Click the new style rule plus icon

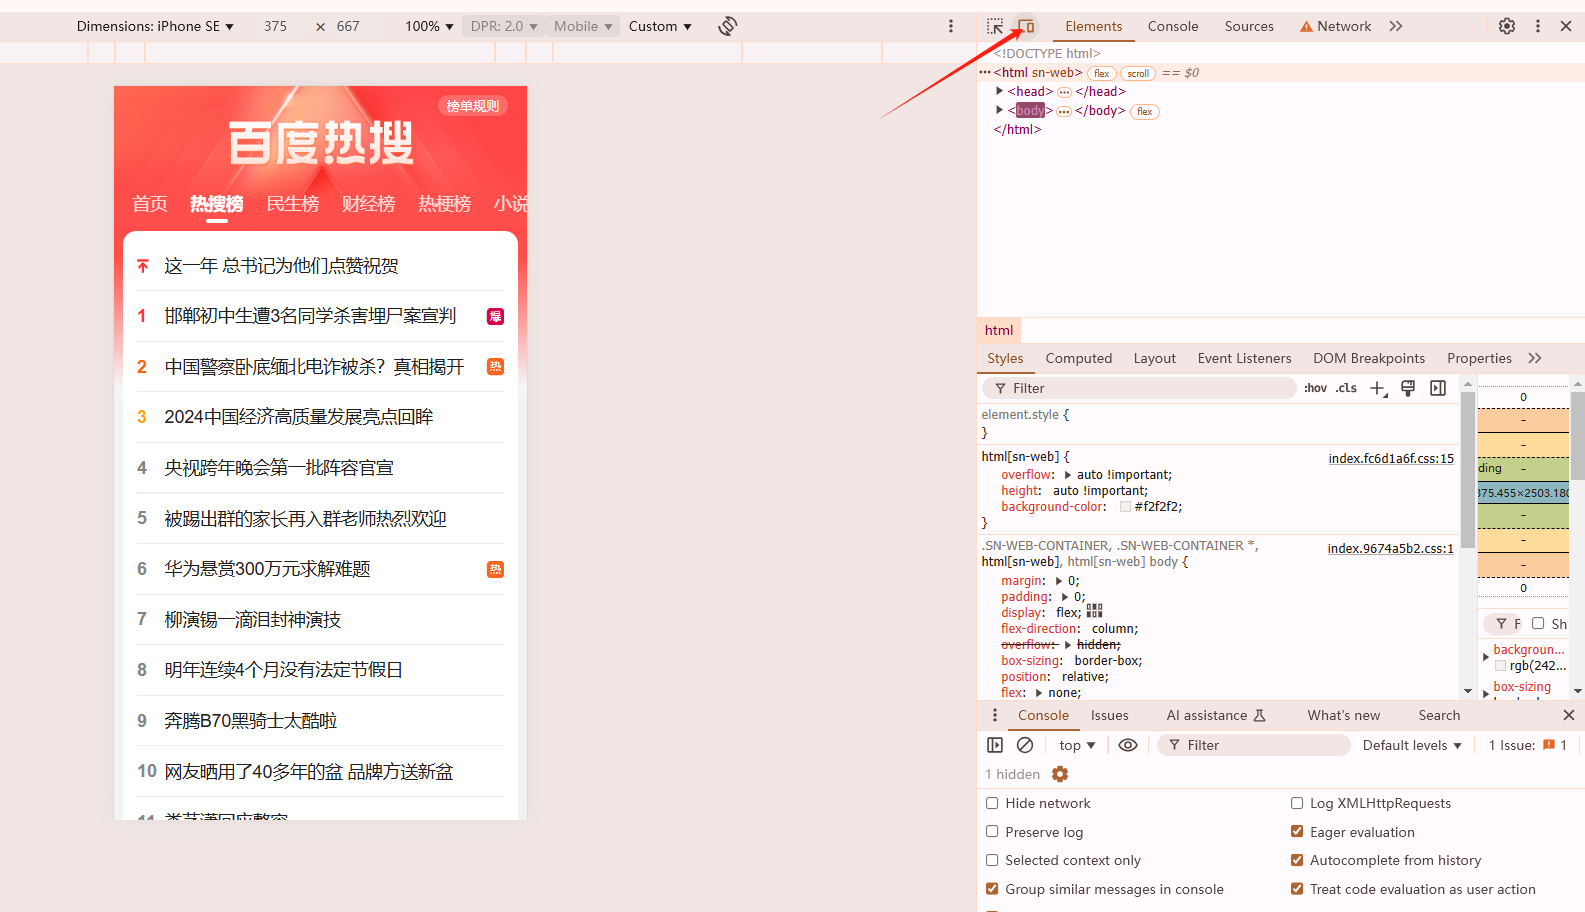point(1378,388)
